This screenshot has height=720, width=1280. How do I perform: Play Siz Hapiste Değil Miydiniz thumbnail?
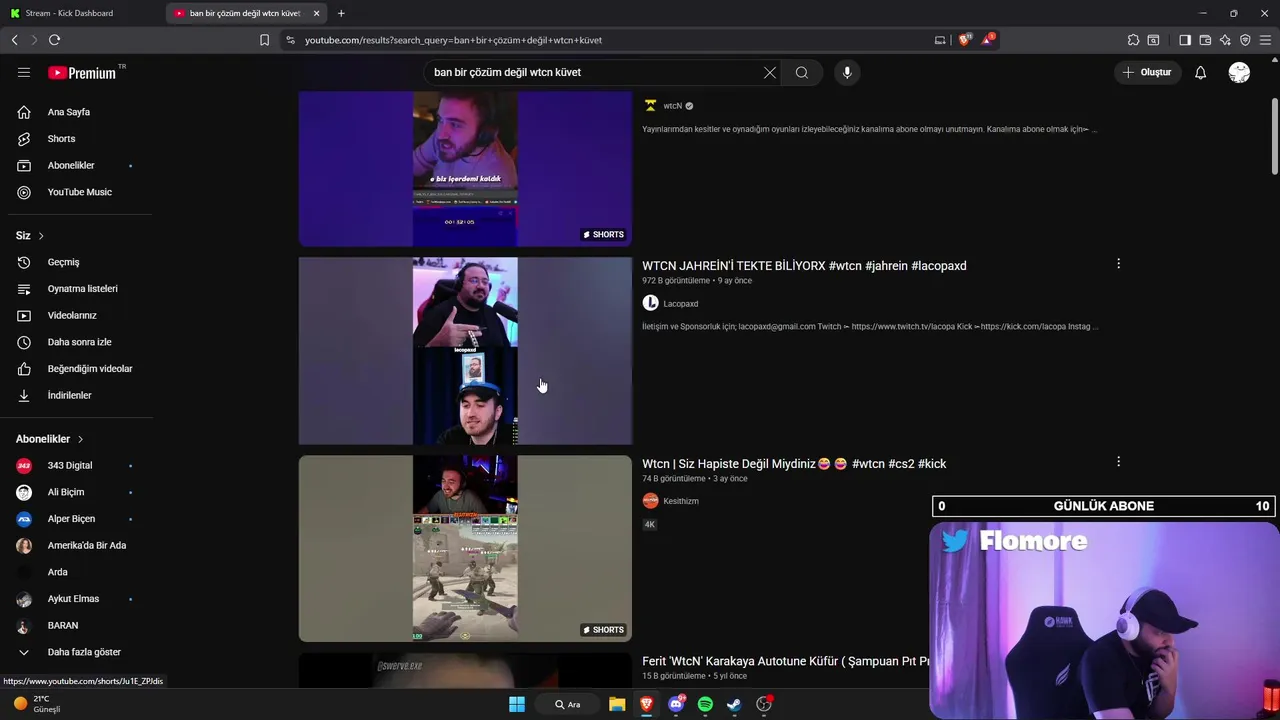pyautogui.click(x=465, y=548)
